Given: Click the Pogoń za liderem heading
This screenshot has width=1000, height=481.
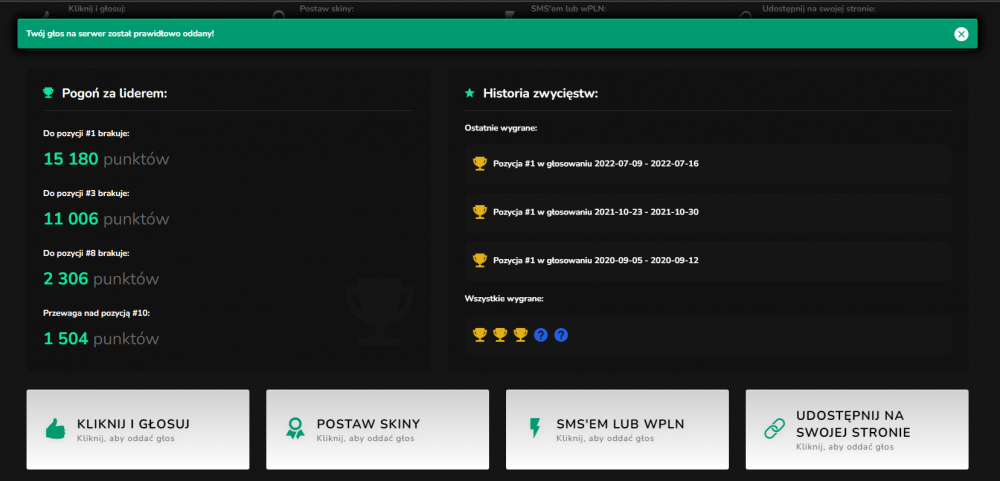Looking at the screenshot, I should pos(115,93).
